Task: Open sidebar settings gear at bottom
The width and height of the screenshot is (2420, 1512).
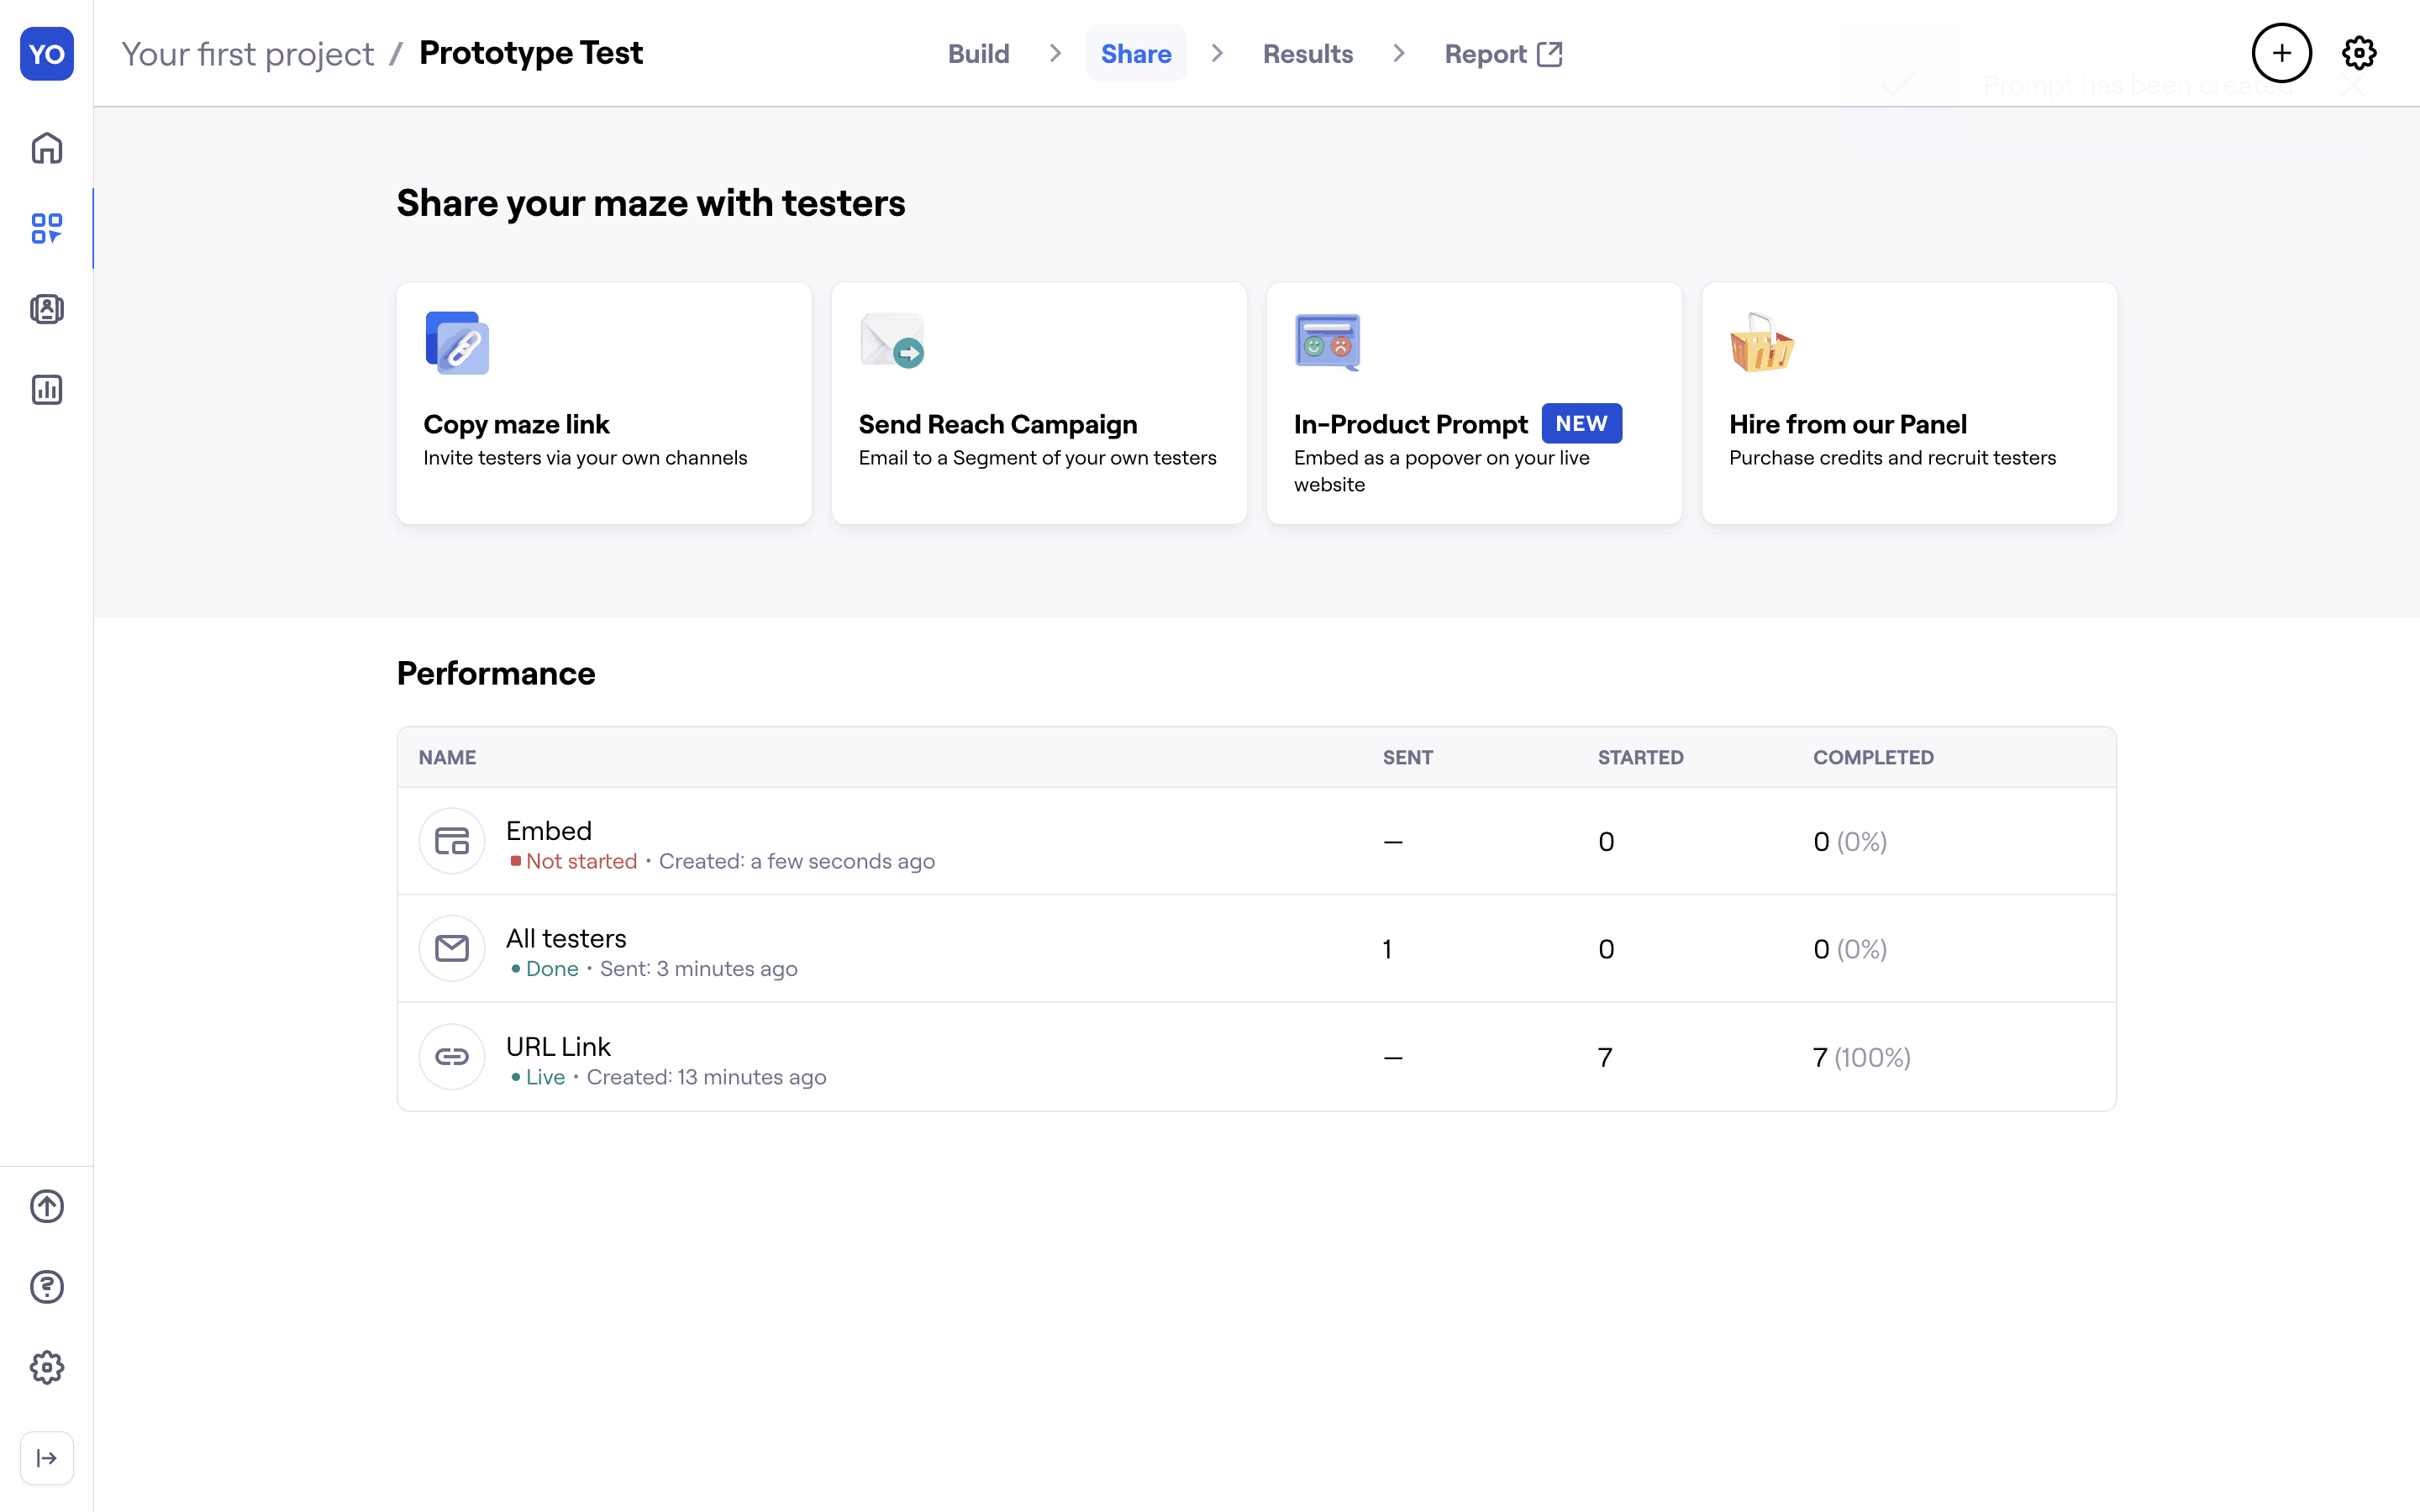Action: click(47, 1367)
